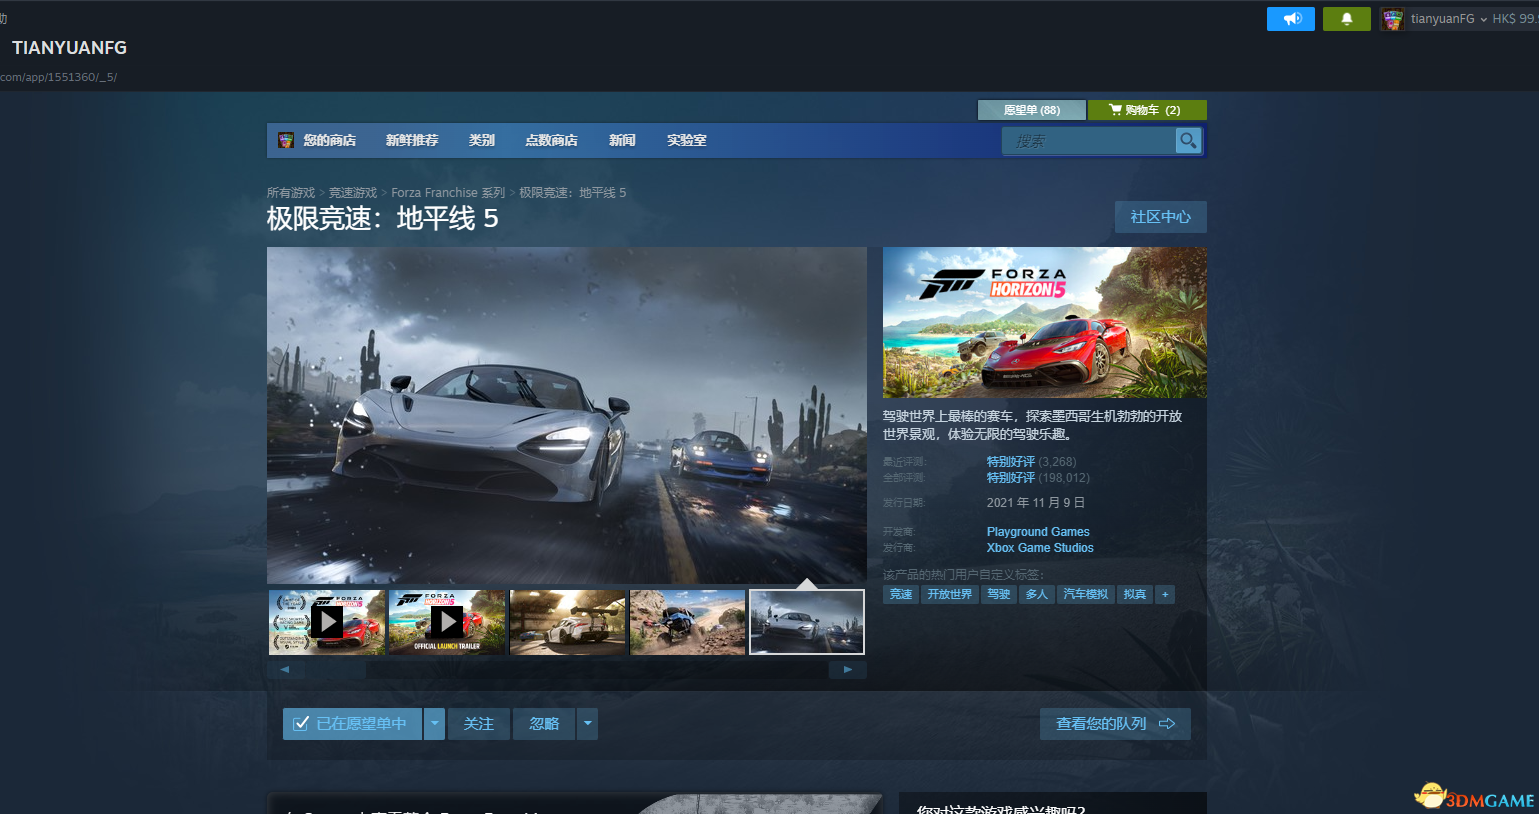Select the highlighted rainy McLaren thumbnail
This screenshot has height=814, width=1539.
(x=807, y=622)
